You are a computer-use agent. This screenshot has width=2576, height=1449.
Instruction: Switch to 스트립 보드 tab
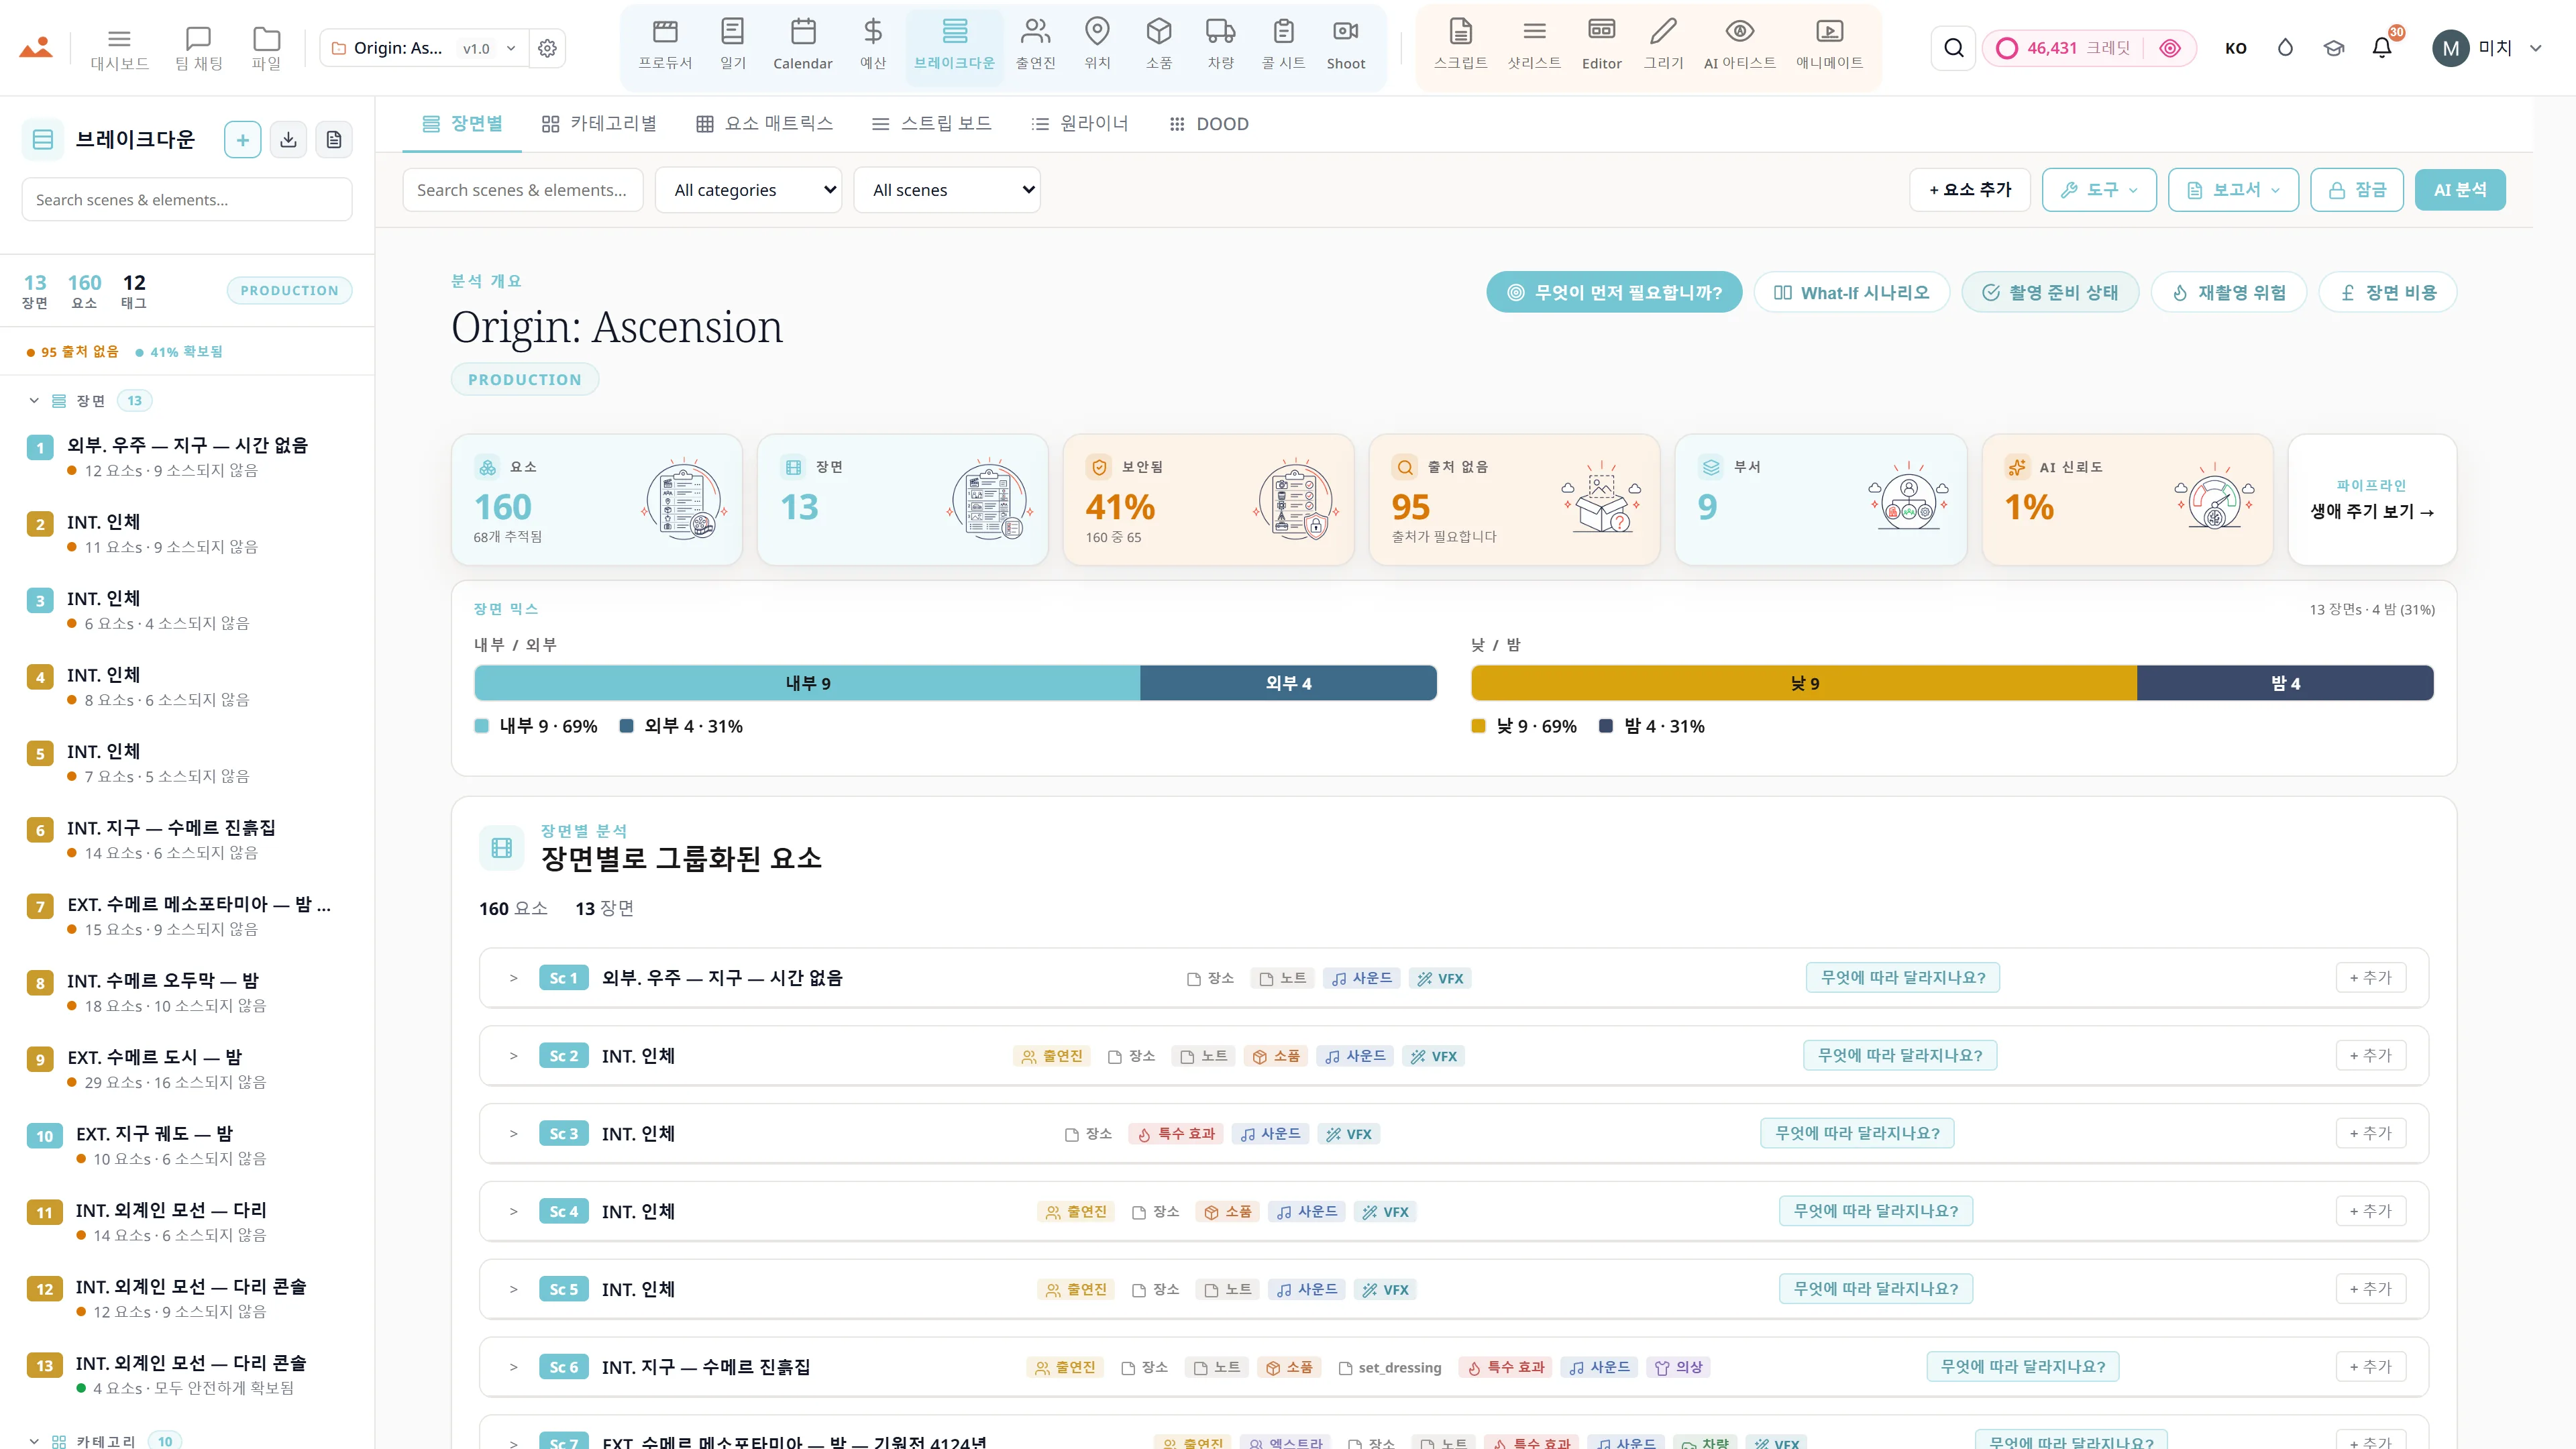pyautogui.click(x=931, y=124)
